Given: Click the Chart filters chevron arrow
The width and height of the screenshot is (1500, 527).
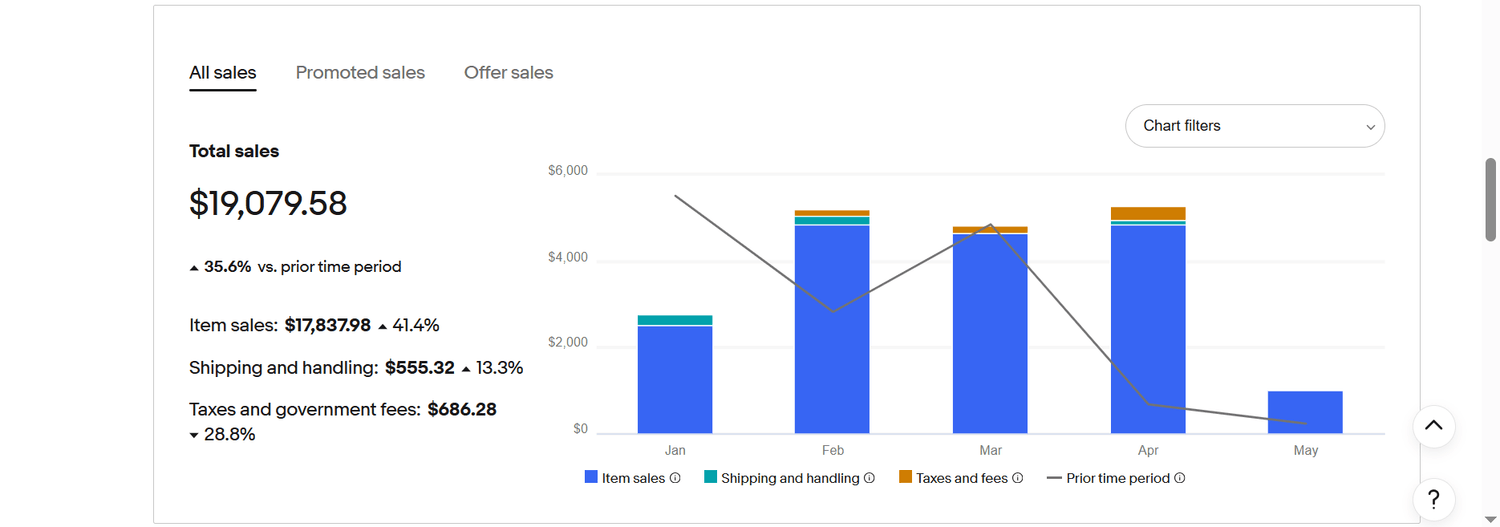Looking at the screenshot, I should 1370,127.
